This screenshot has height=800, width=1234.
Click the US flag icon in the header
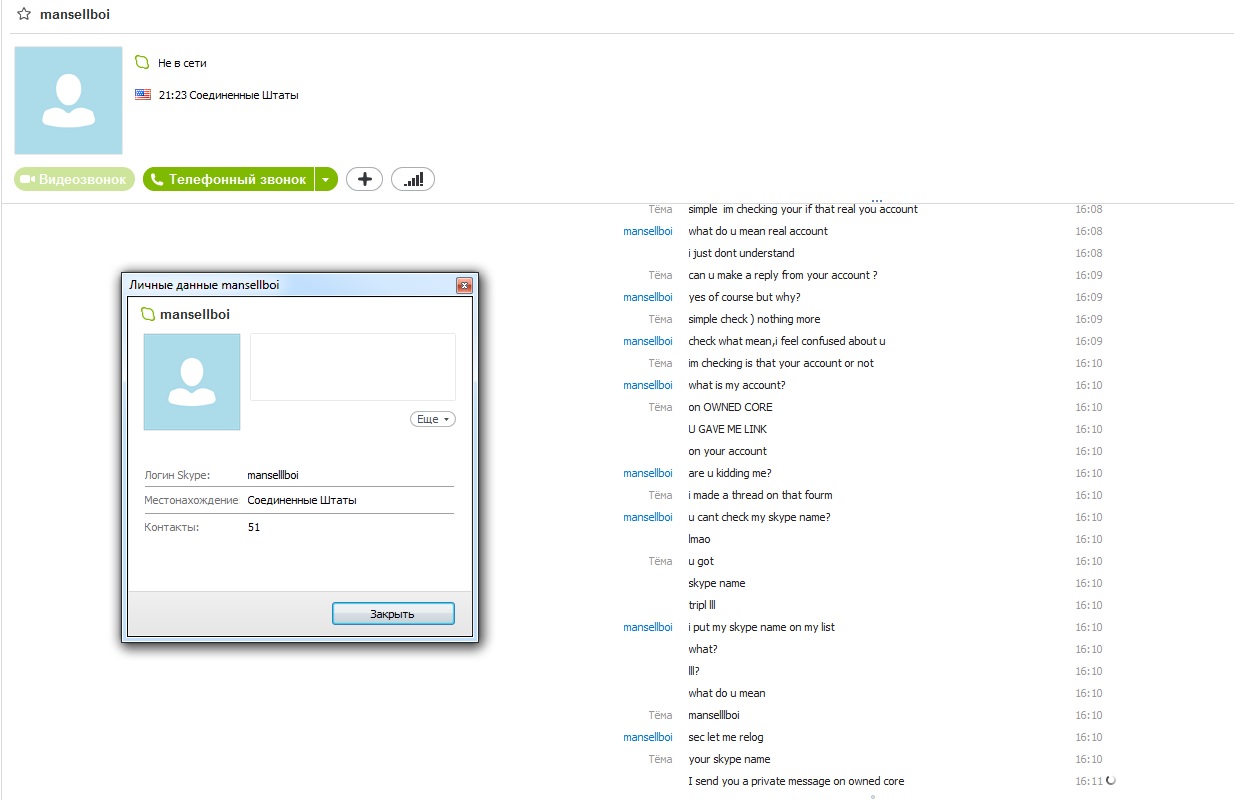[143, 95]
